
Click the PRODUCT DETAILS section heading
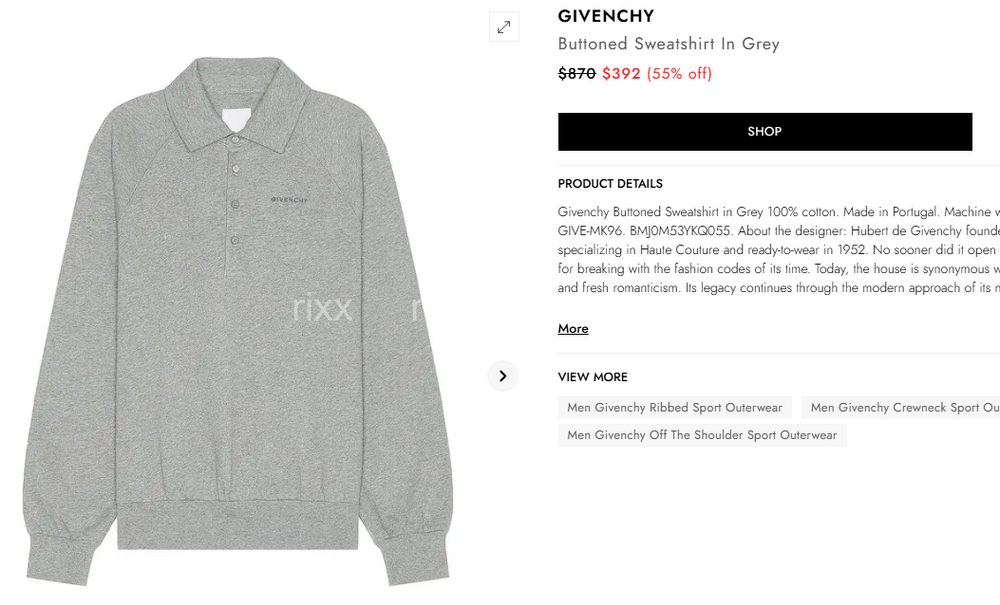click(x=610, y=184)
